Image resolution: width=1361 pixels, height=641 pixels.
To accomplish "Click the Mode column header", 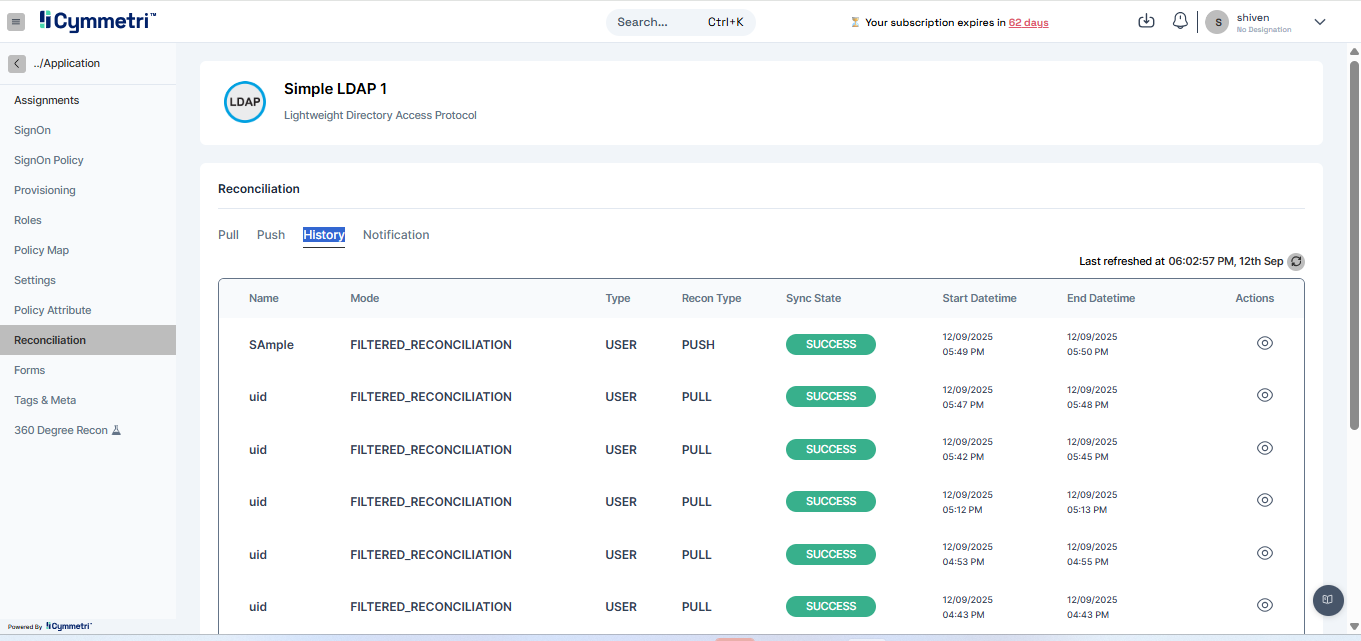I will pyautogui.click(x=365, y=298).
